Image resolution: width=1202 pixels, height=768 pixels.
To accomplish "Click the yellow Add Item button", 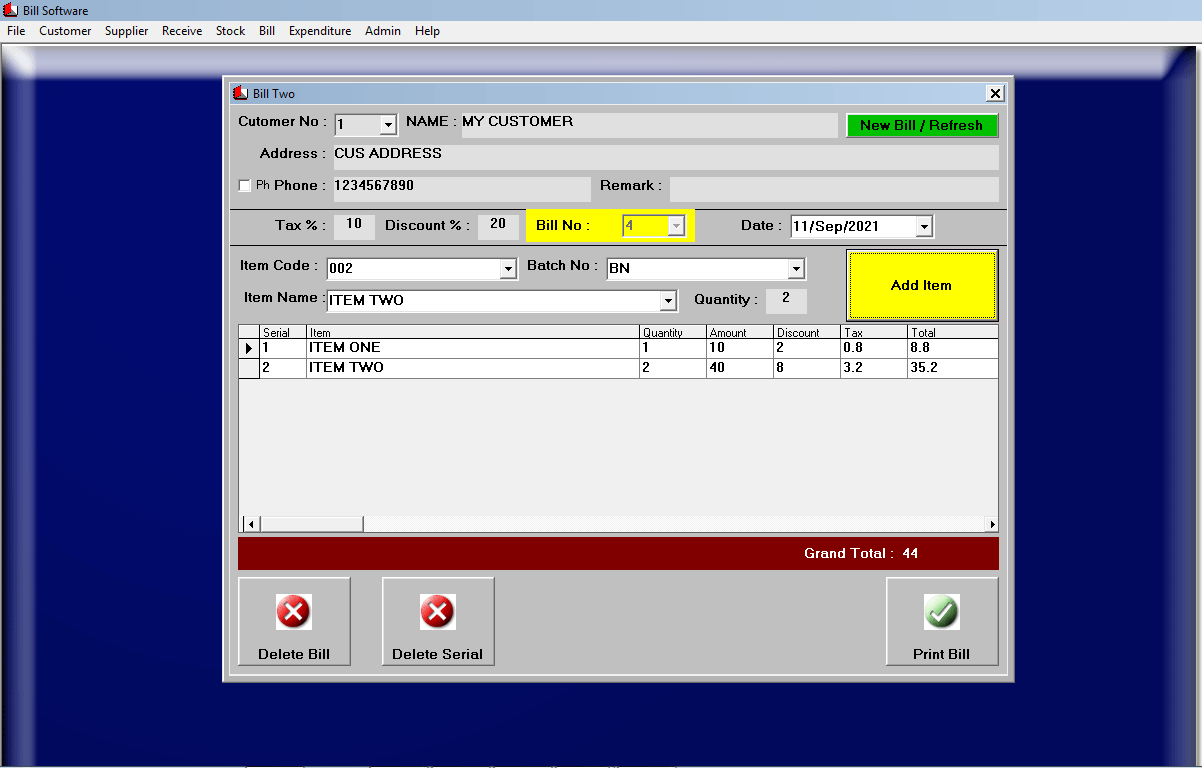I will (922, 285).
